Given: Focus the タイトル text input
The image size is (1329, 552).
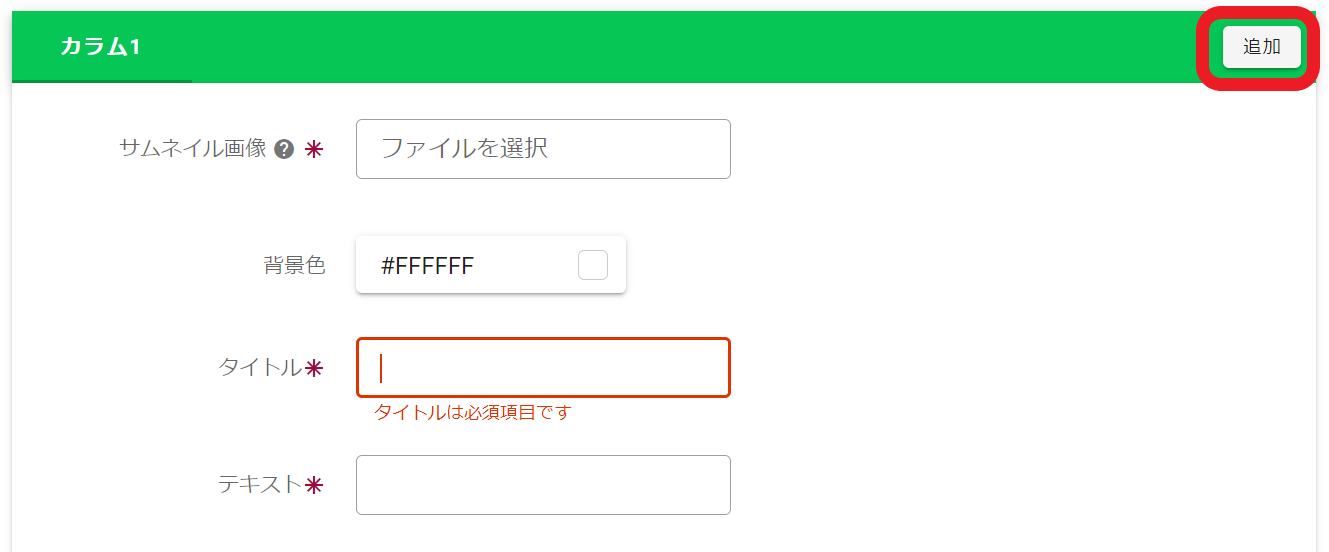Looking at the screenshot, I should [543, 368].
